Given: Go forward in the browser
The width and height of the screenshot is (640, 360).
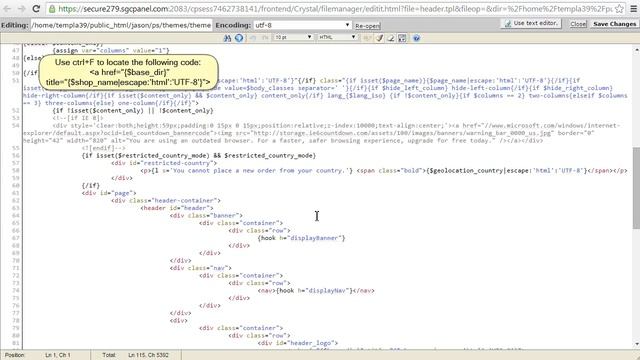Looking at the screenshot, I should pyautogui.click(x=21, y=9).
